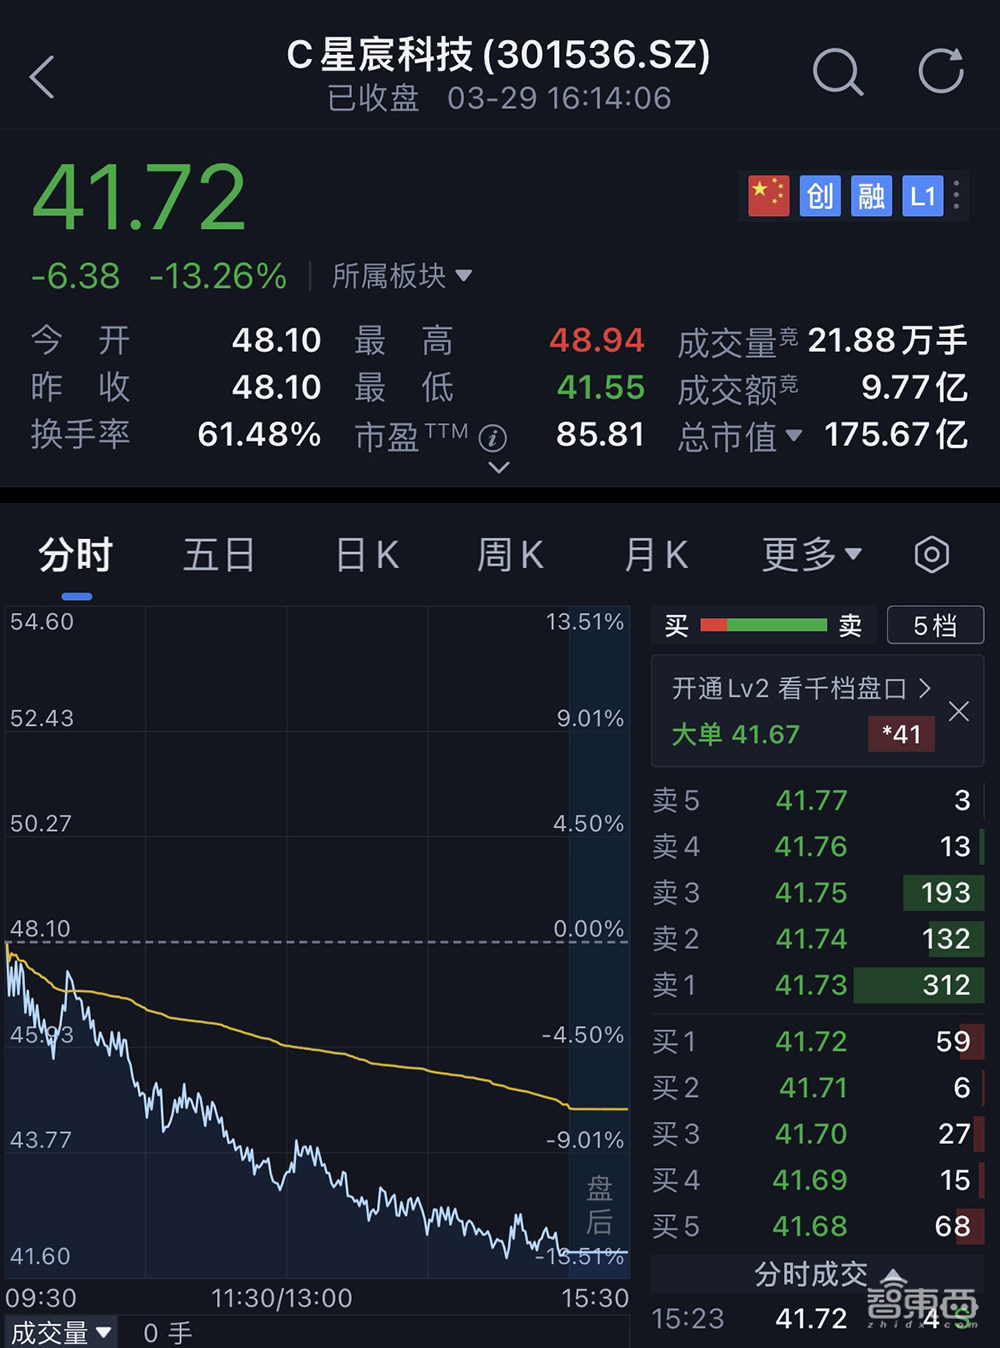Tap the buy-sell ratio gauge bar
The width and height of the screenshot is (1000, 1348).
click(763, 624)
